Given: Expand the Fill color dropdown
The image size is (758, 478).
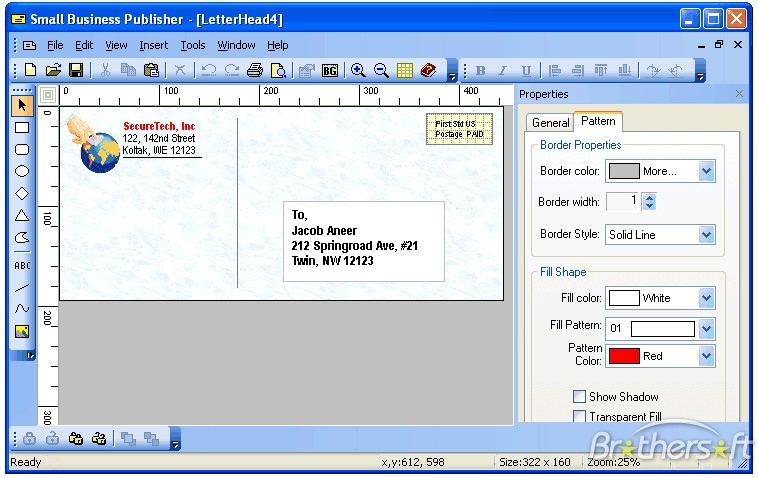Looking at the screenshot, I should click(x=706, y=298).
